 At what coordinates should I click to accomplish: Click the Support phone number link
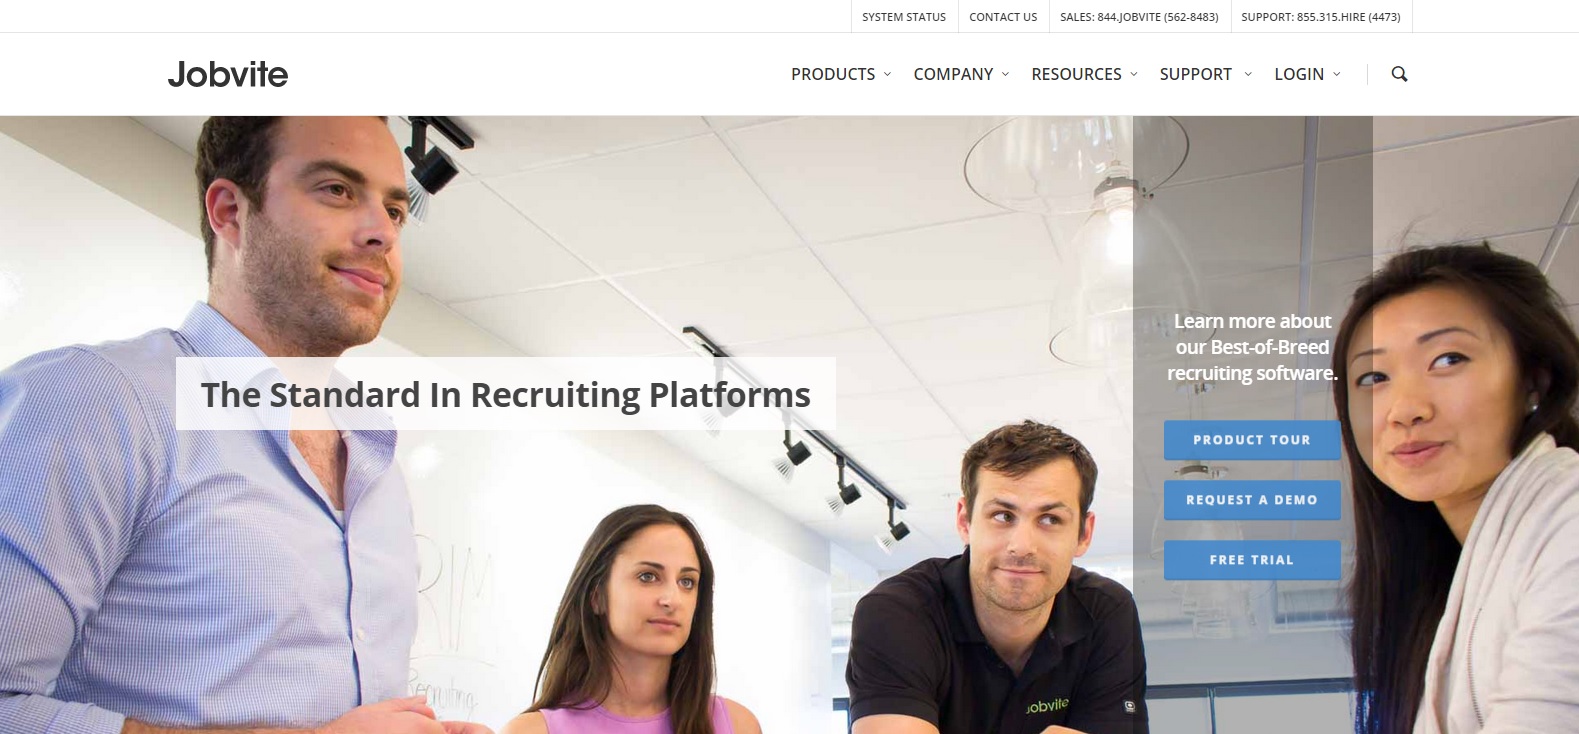click(x=1321, y=17)
